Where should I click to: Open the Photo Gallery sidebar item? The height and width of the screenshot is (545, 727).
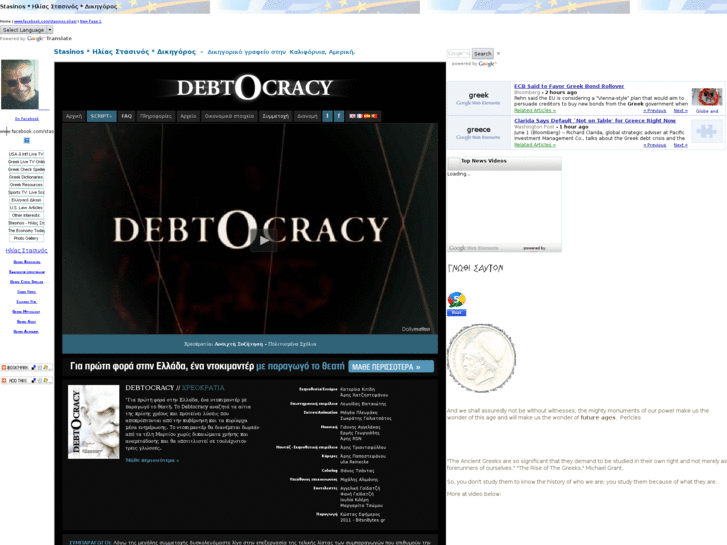click(x=26, y=238)
